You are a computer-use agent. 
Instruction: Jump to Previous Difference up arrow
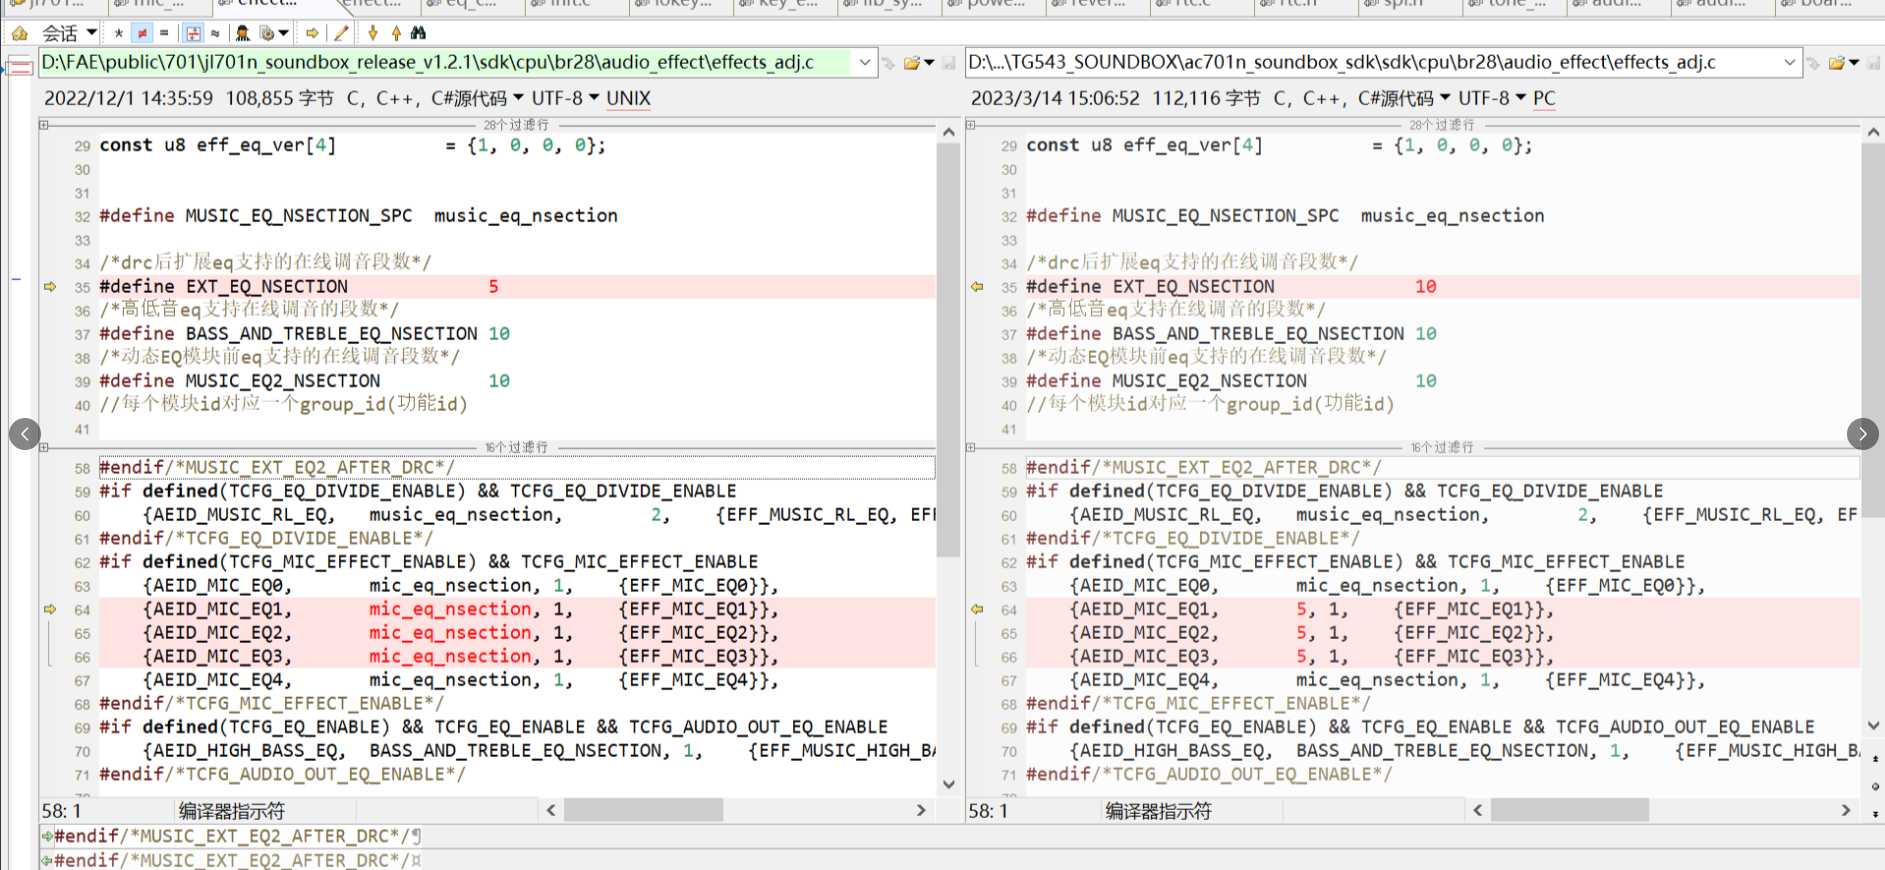click(396, 33)
